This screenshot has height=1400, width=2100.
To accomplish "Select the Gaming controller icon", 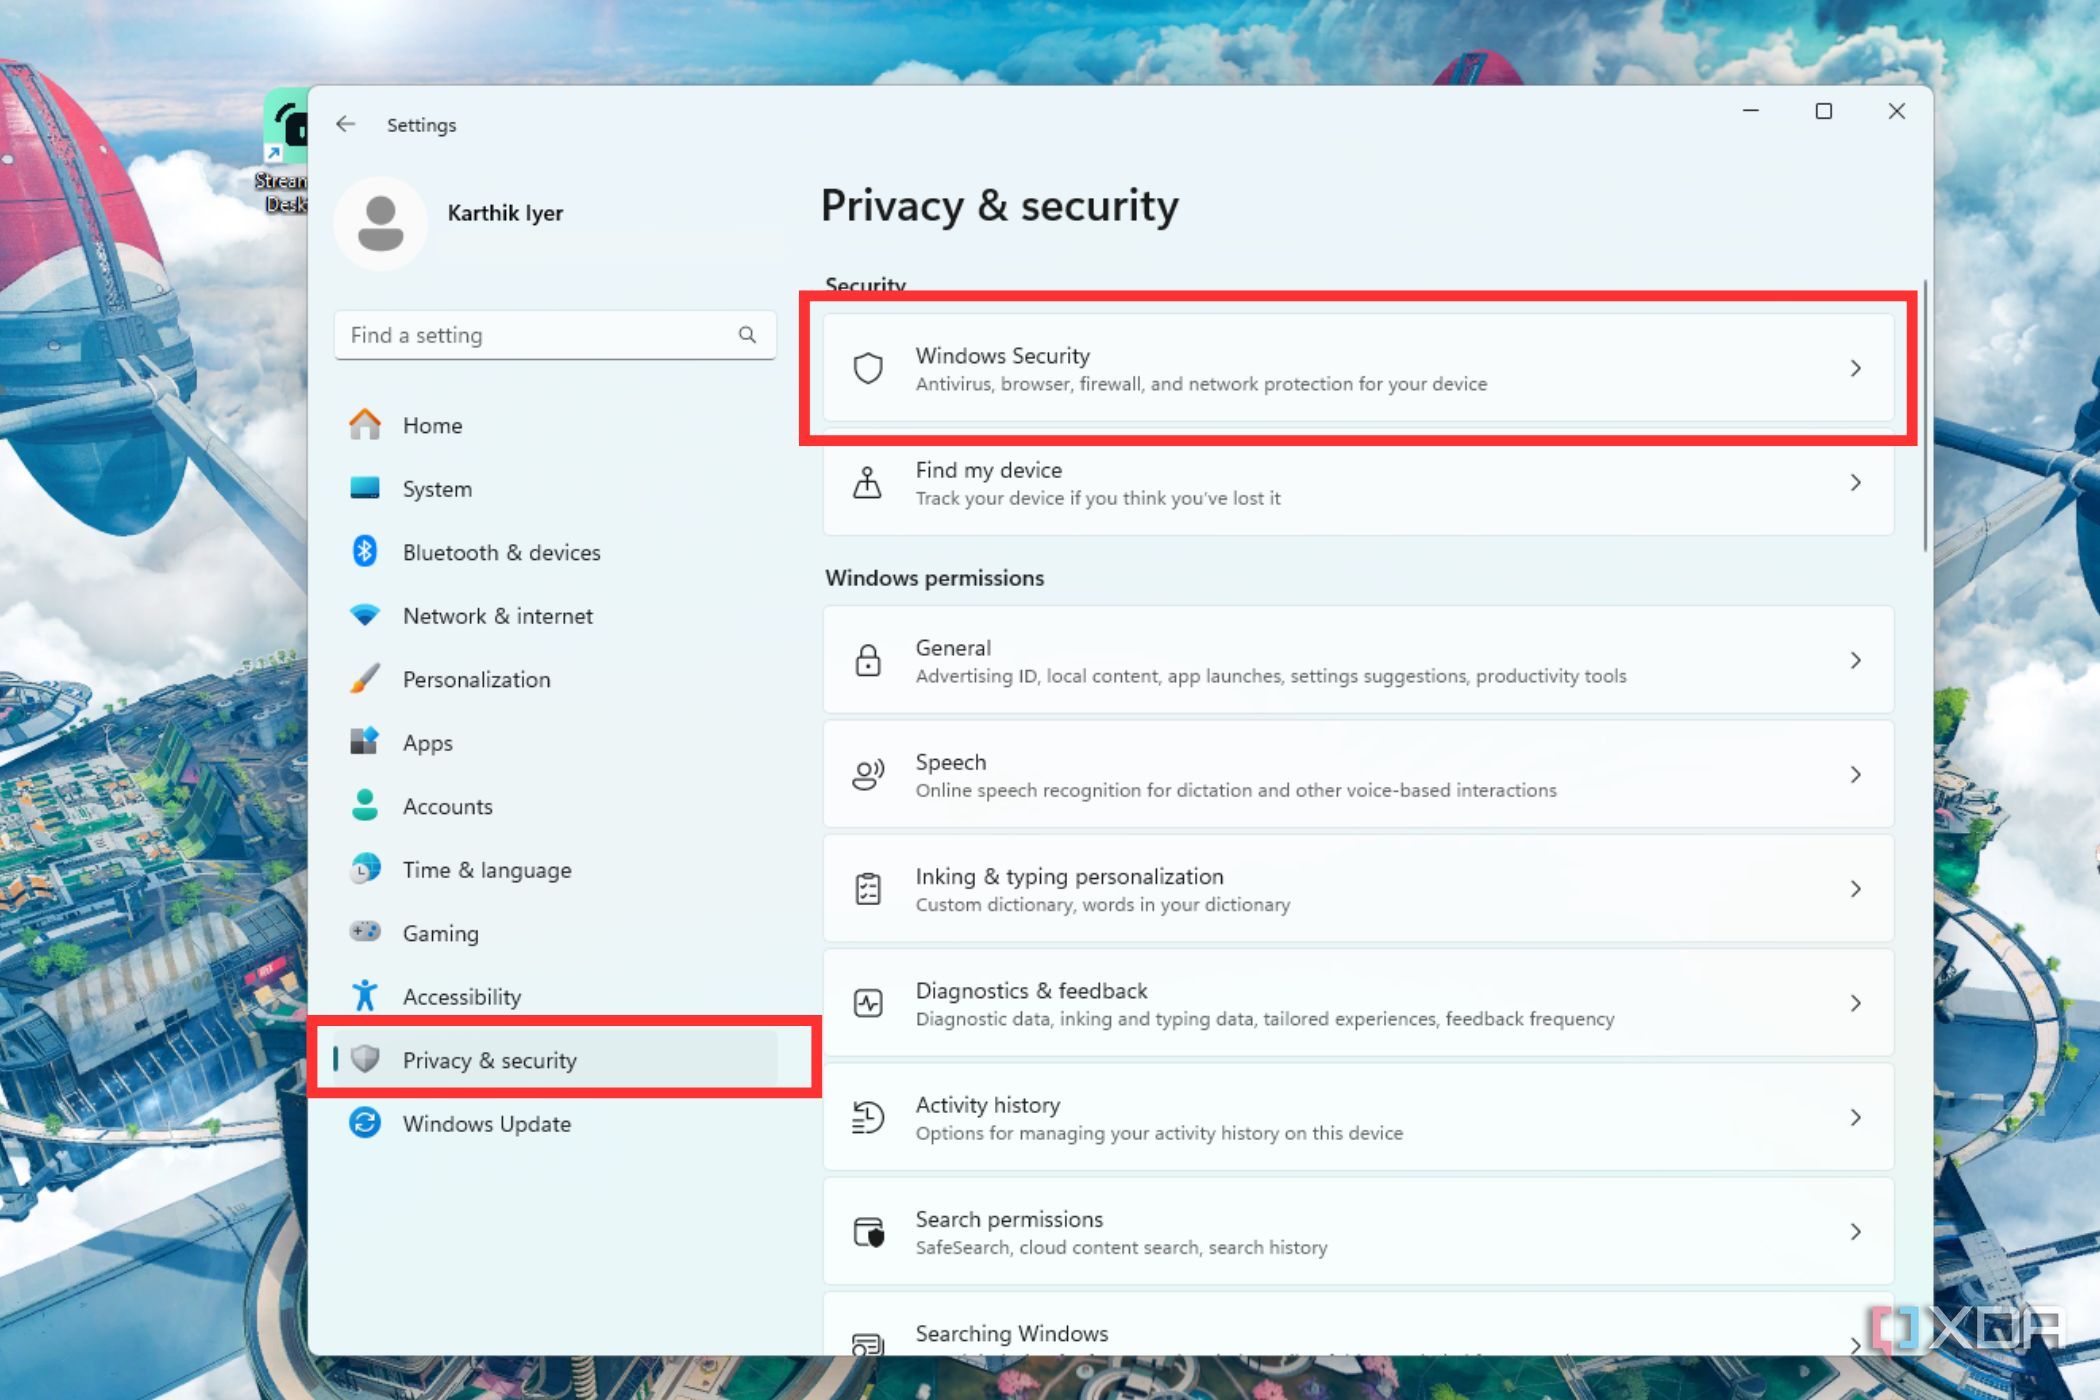I will click(366, 932).
